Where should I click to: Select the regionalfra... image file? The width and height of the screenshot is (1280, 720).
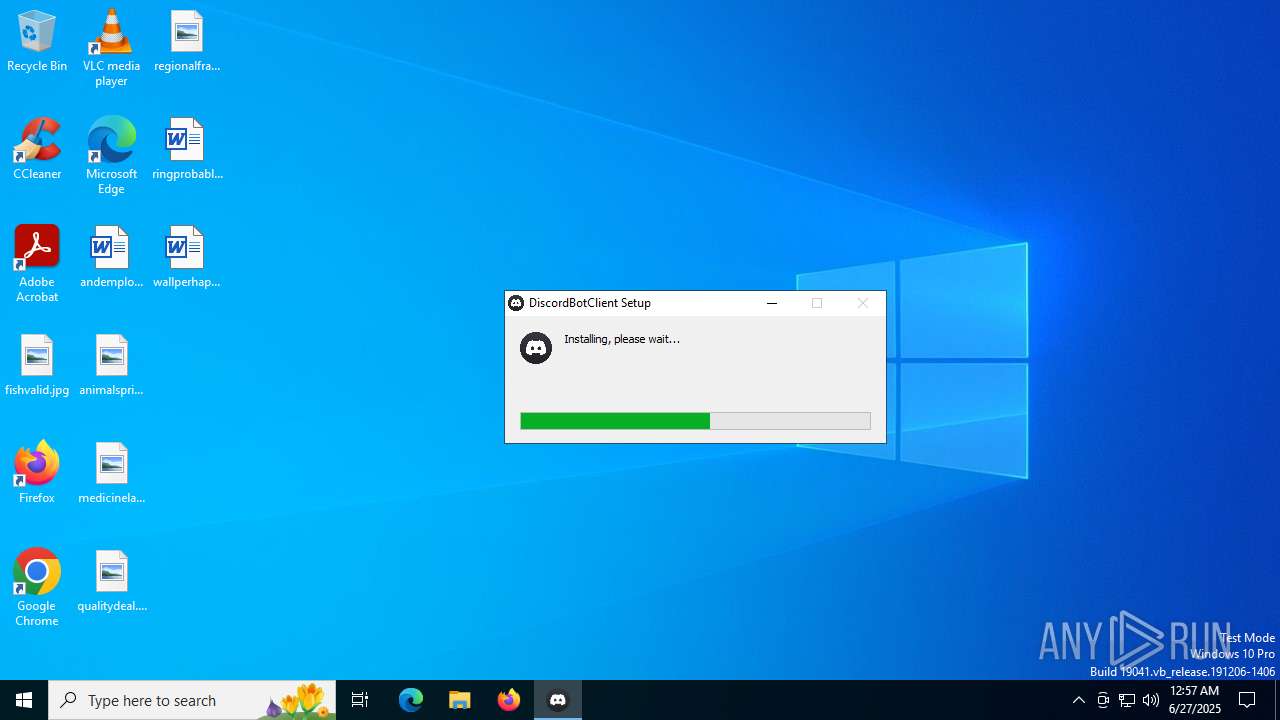click(187, 42)
